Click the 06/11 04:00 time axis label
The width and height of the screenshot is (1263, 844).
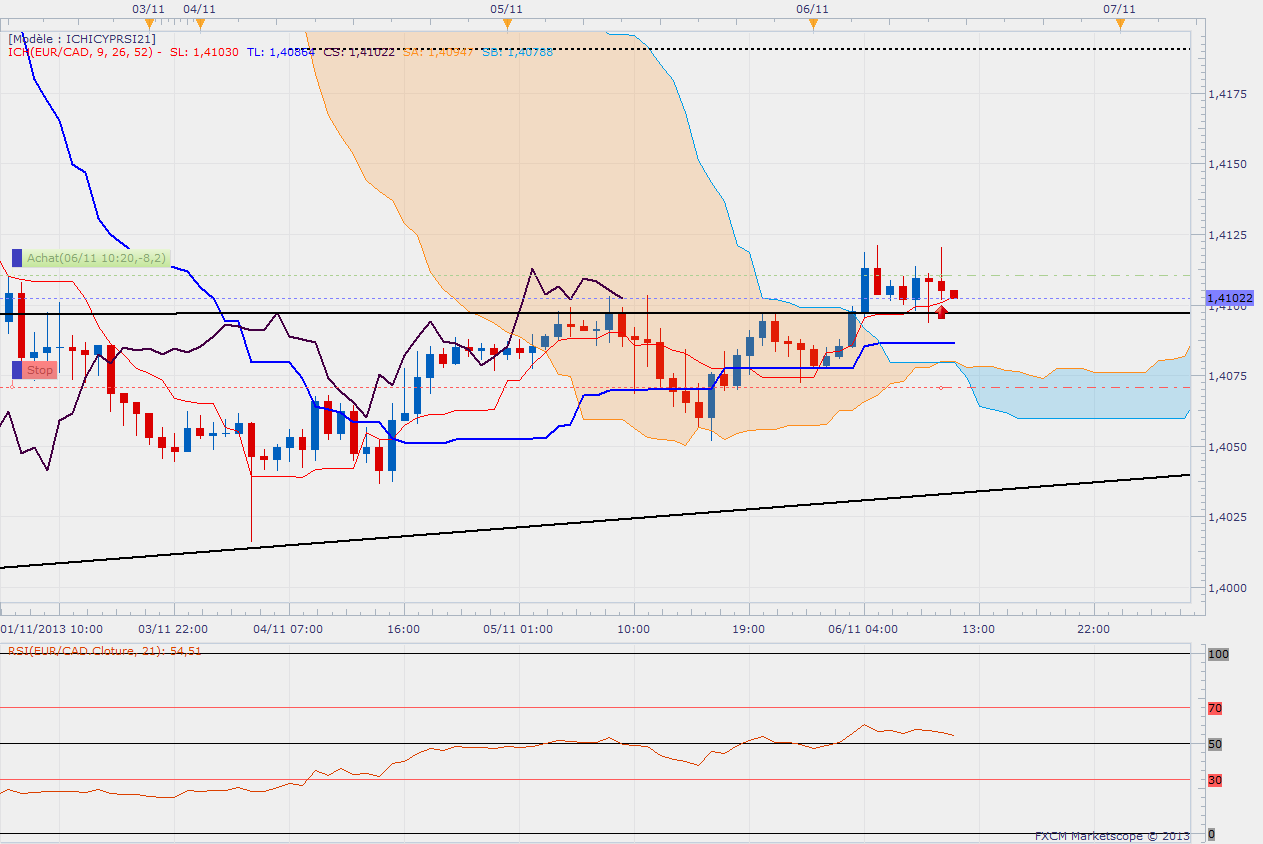point(863,629)
